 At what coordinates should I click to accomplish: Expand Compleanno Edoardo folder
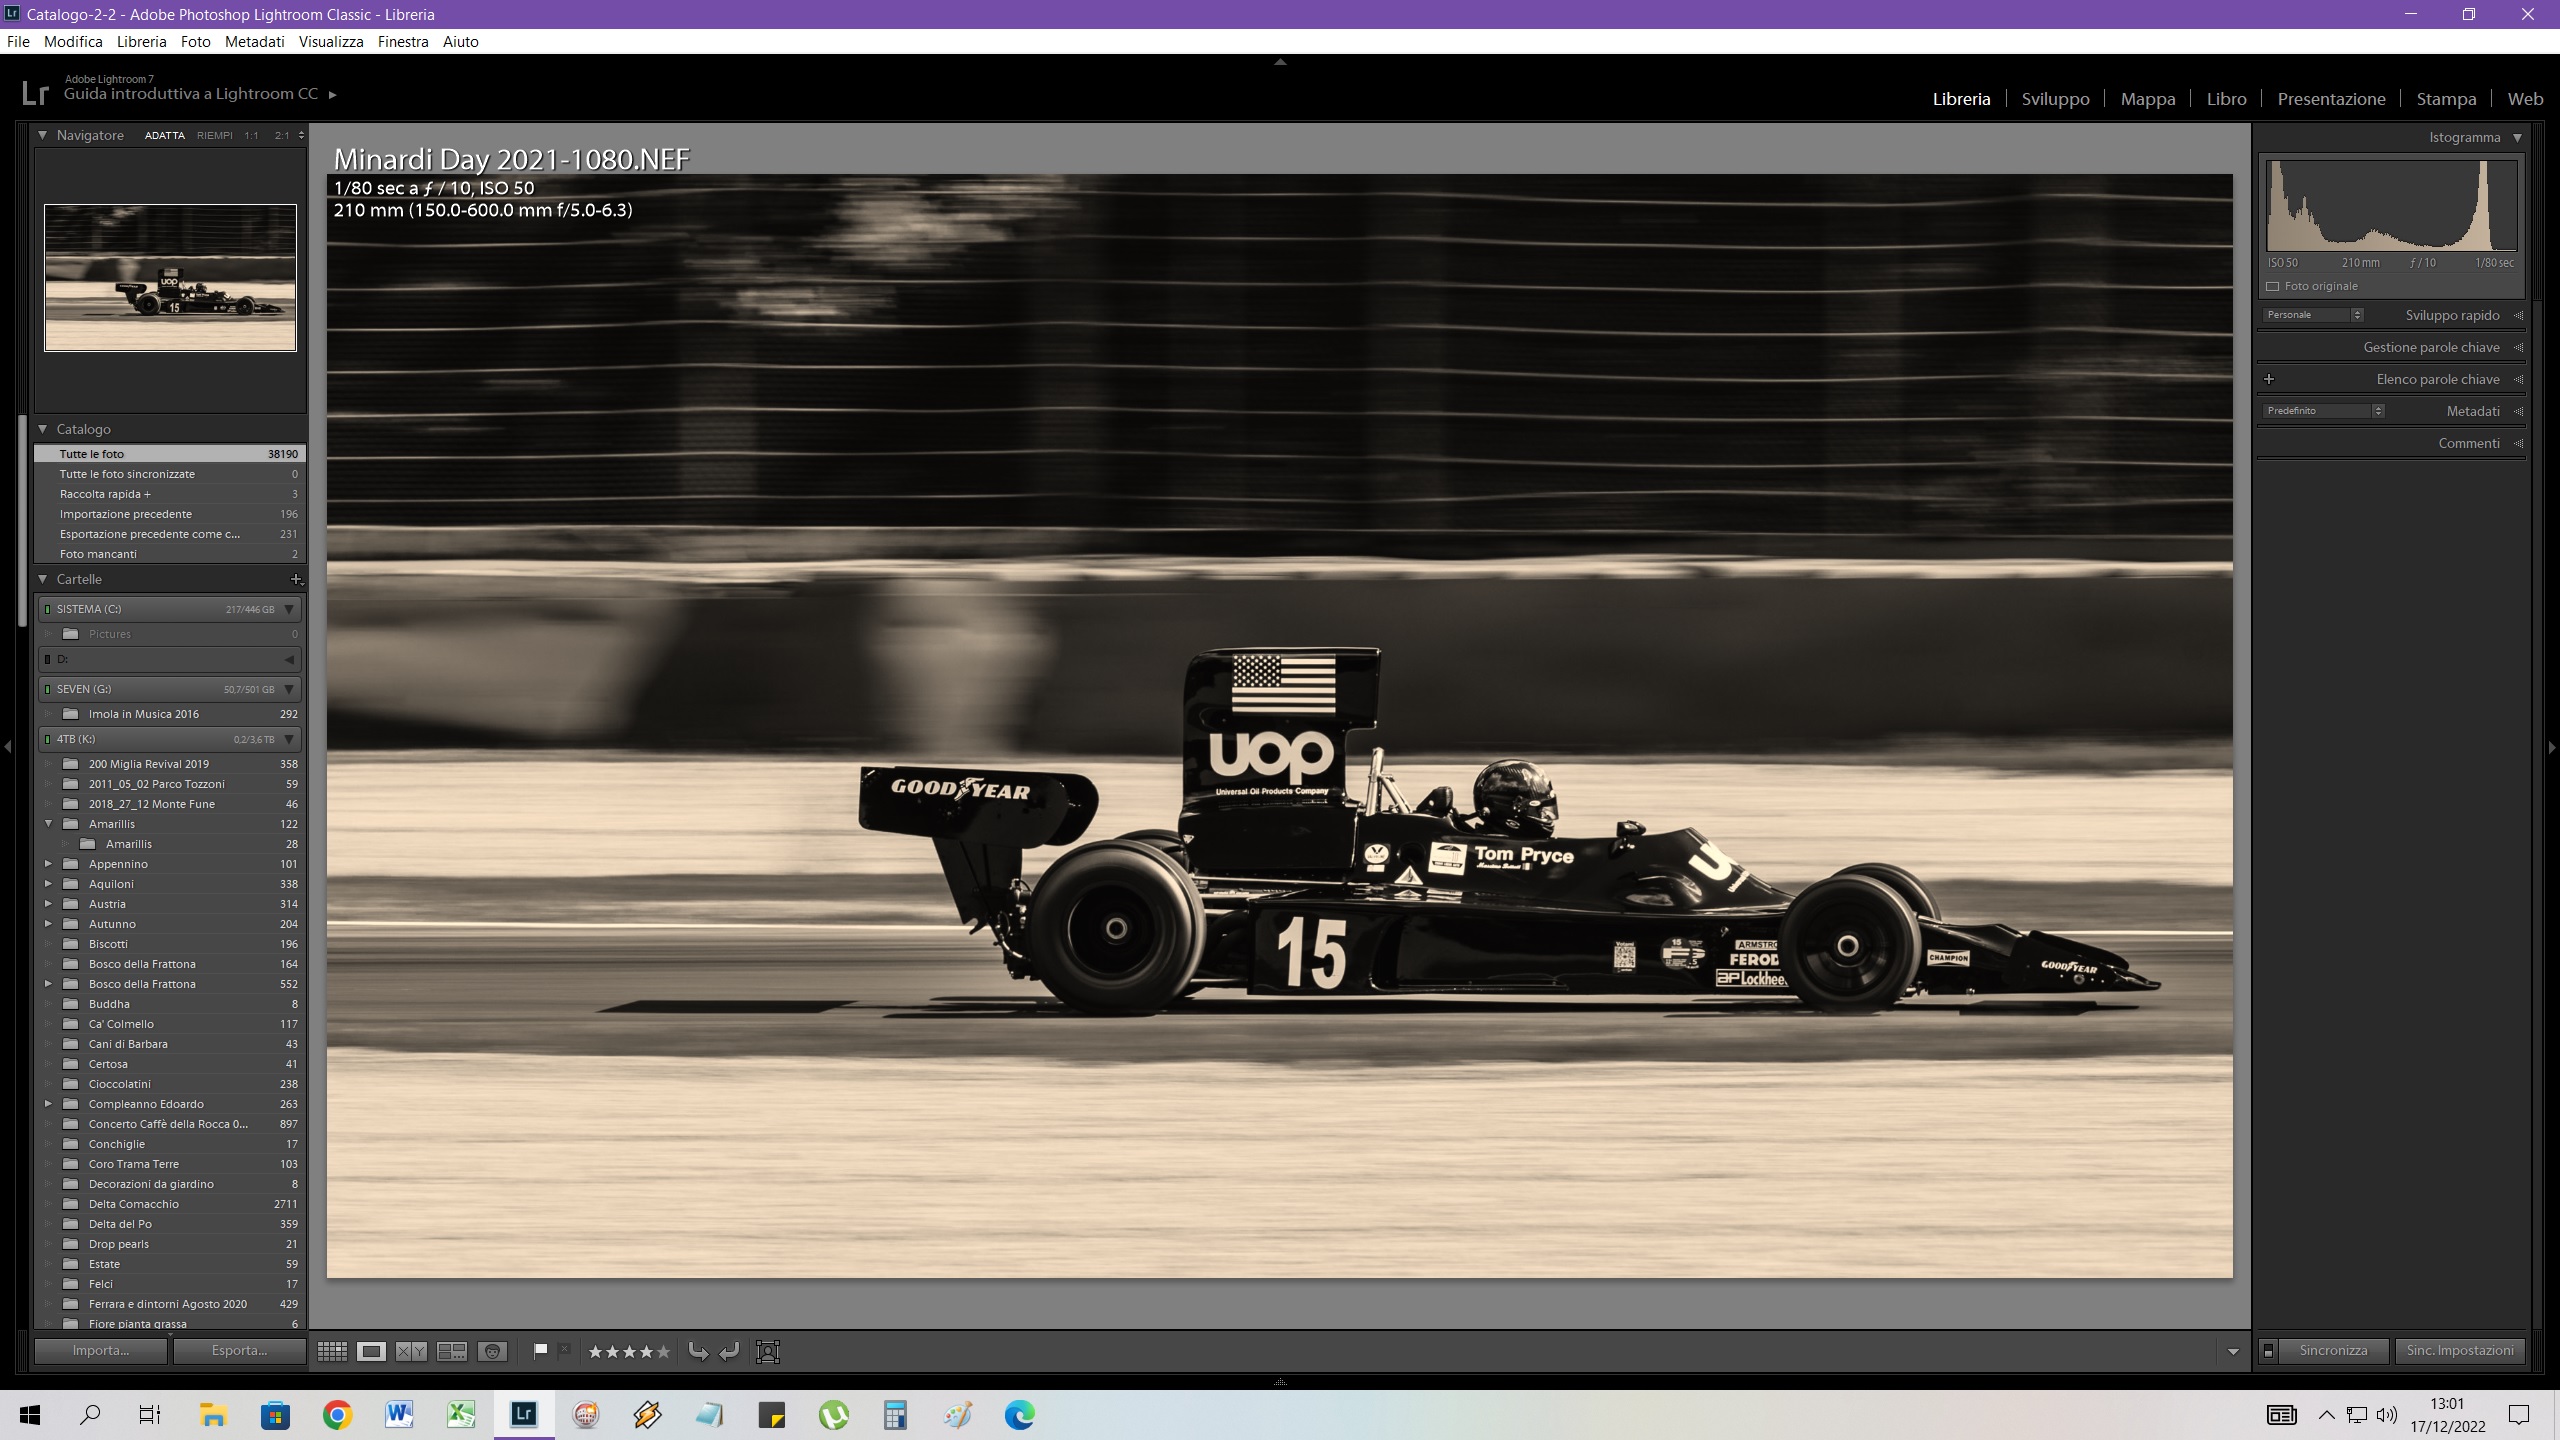coord(48,1104)
